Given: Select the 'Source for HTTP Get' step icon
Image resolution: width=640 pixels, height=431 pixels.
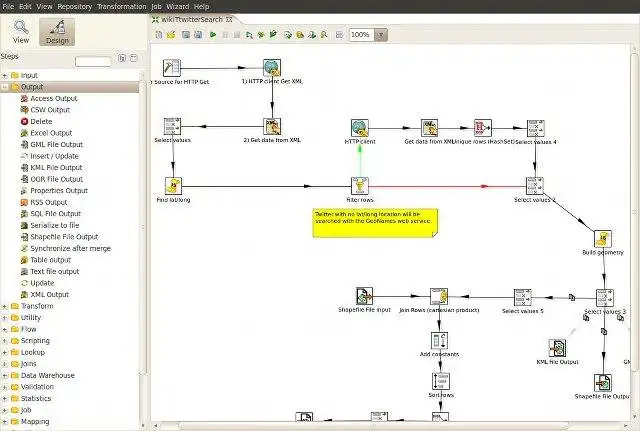Looking at the screenshot, I should 172,68.
